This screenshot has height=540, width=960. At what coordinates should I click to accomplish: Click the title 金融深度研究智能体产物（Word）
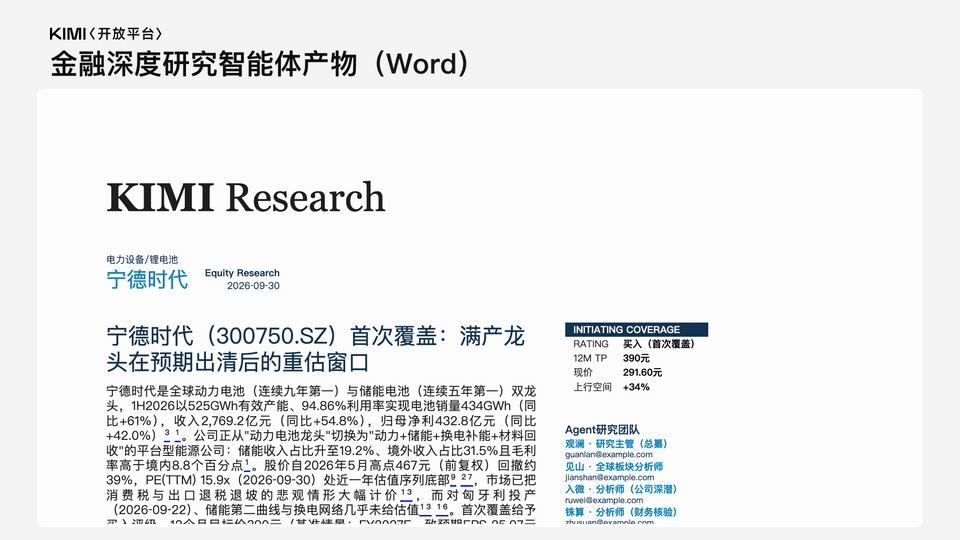[x=260, y=64]
